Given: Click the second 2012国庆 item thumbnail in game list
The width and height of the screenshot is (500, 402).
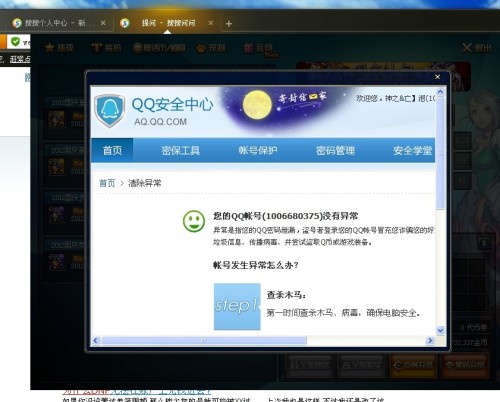Looking at the screenshot, I should pos(57,167).
